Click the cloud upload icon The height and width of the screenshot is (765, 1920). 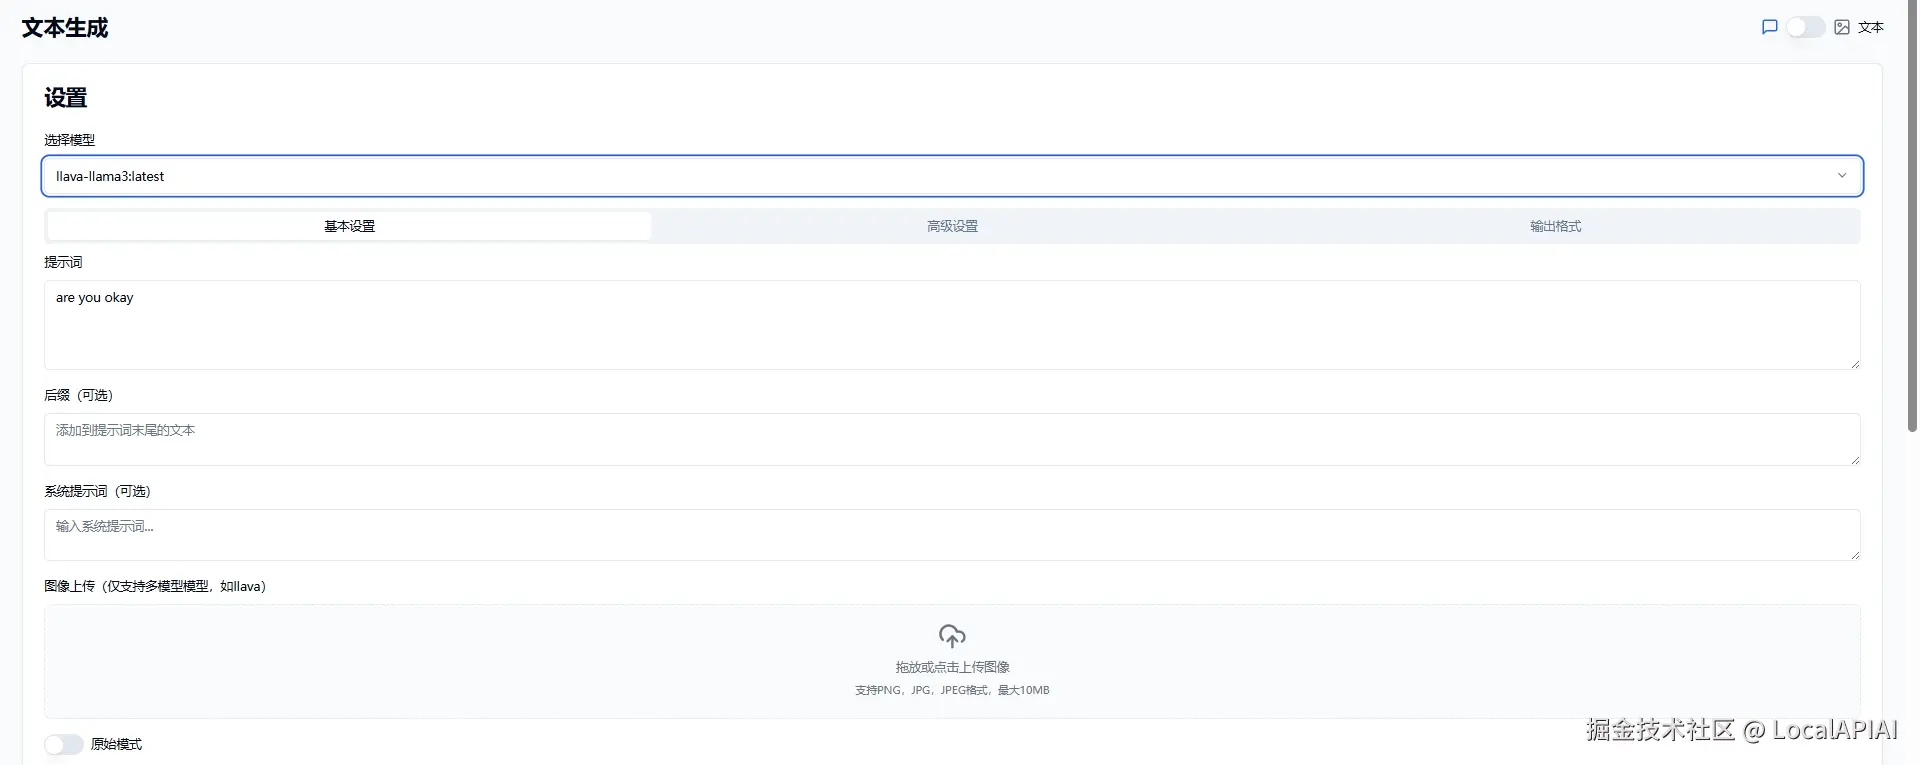click(952, 636)
